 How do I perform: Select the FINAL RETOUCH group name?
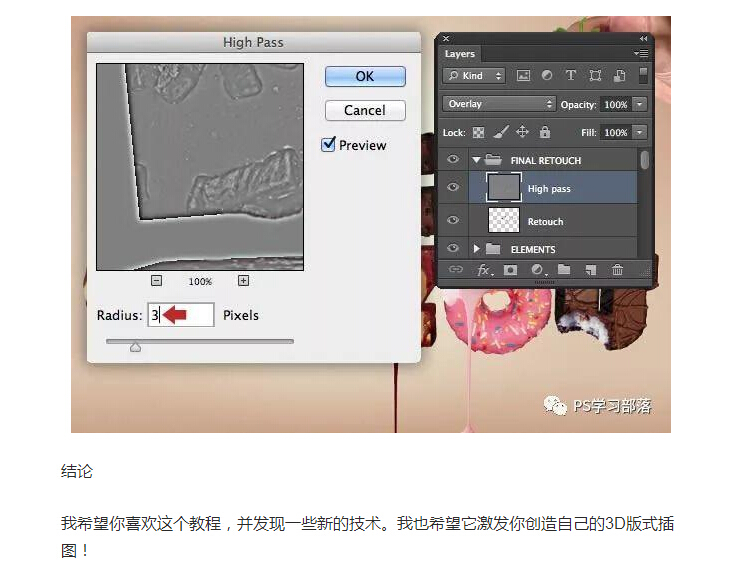click(x=545, y=161)
